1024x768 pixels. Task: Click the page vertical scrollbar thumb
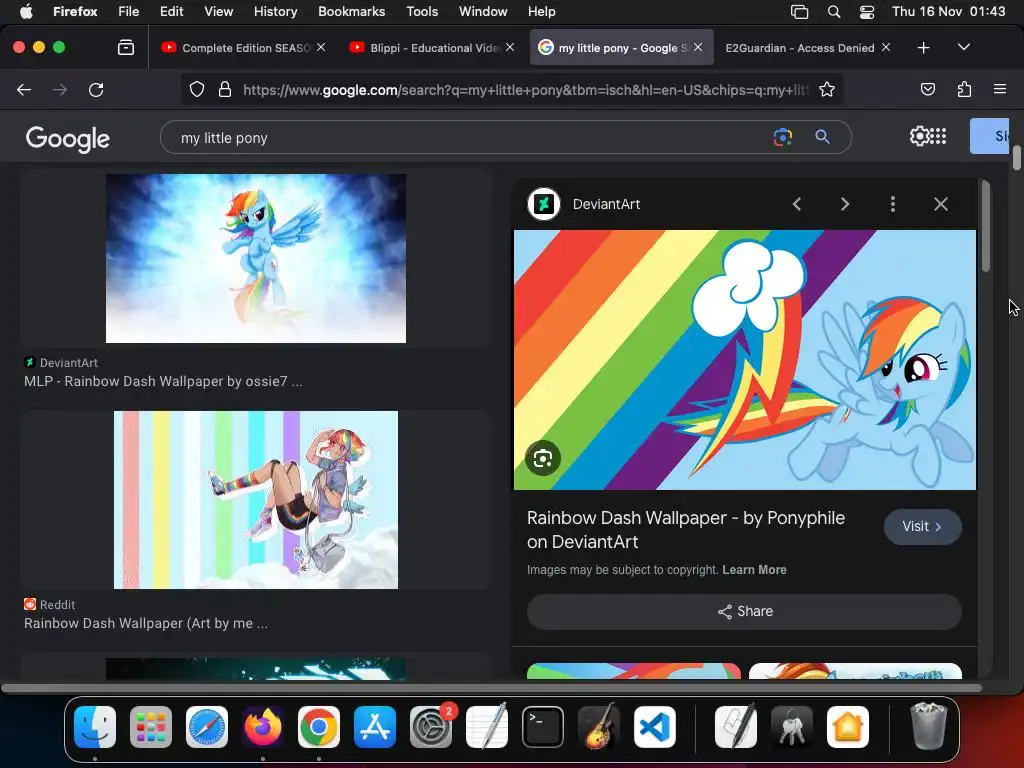1016,158
